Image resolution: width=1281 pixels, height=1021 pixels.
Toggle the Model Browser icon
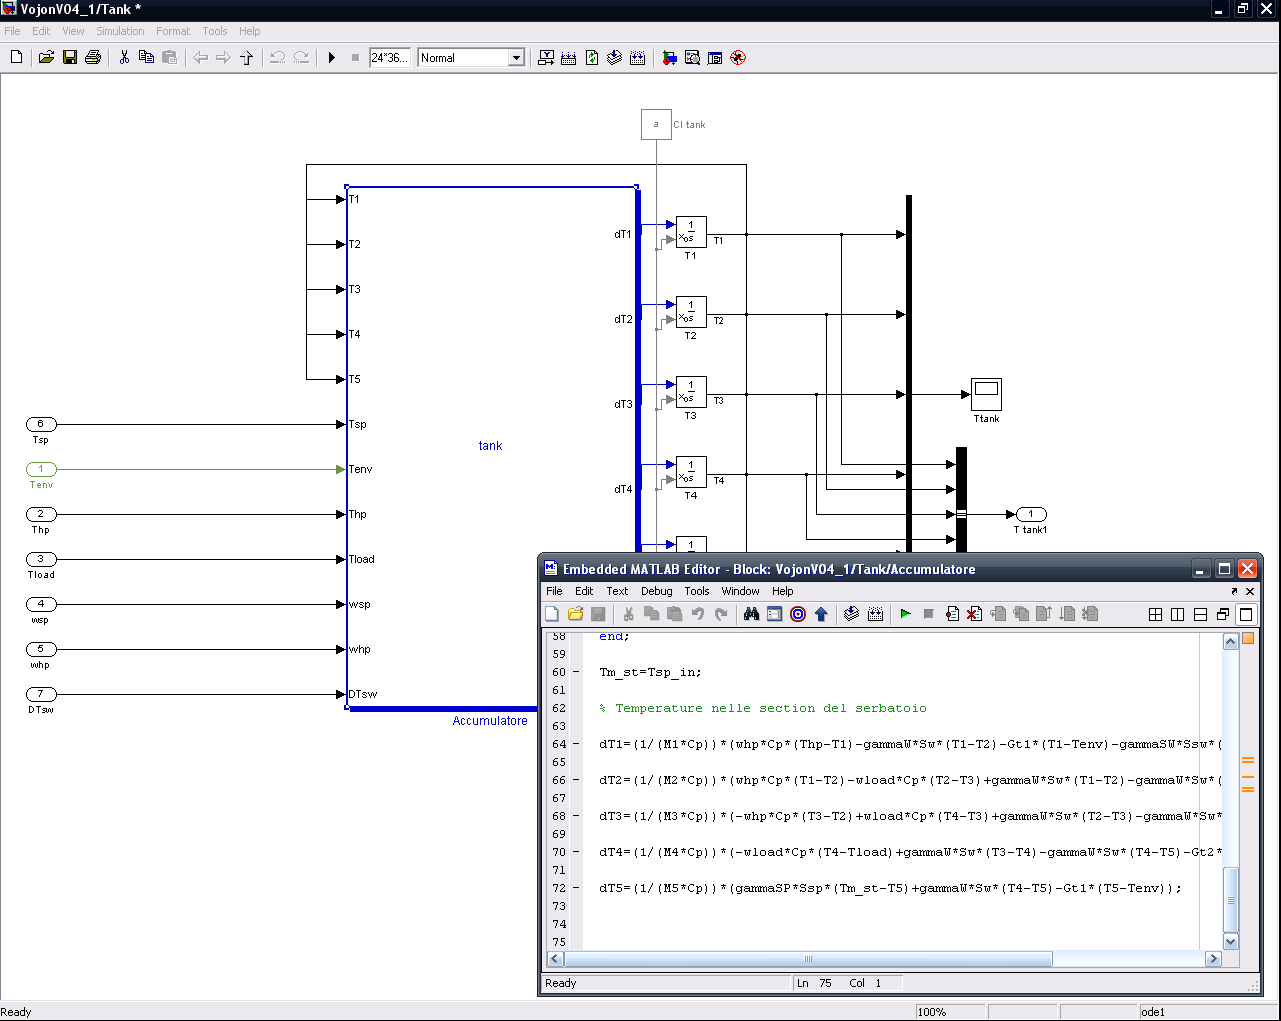tap(715, 58)
